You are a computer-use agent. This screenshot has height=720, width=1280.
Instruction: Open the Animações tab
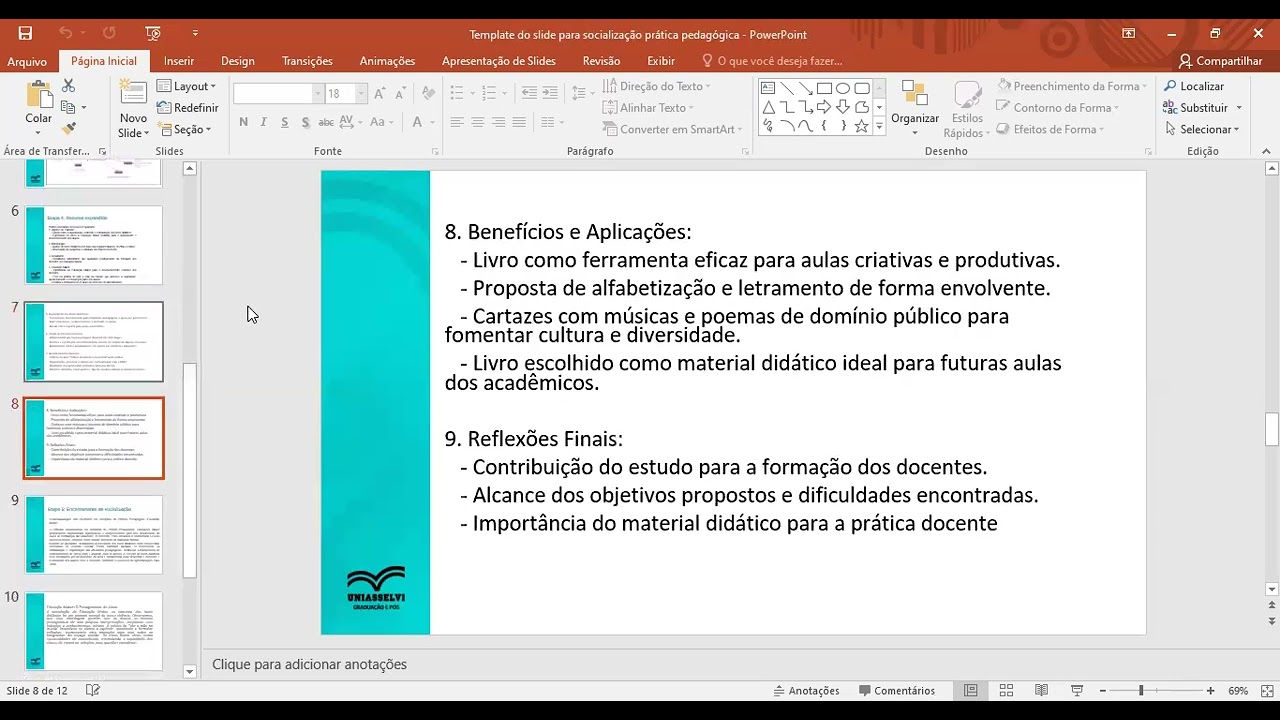coord(387,61)
